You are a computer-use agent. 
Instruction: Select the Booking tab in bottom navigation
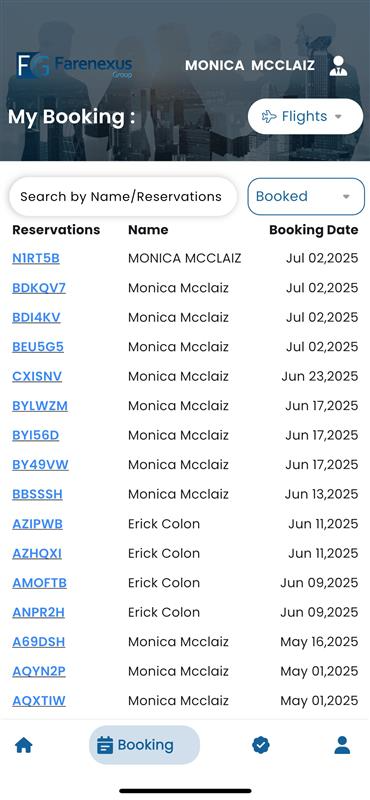(144, 745)
